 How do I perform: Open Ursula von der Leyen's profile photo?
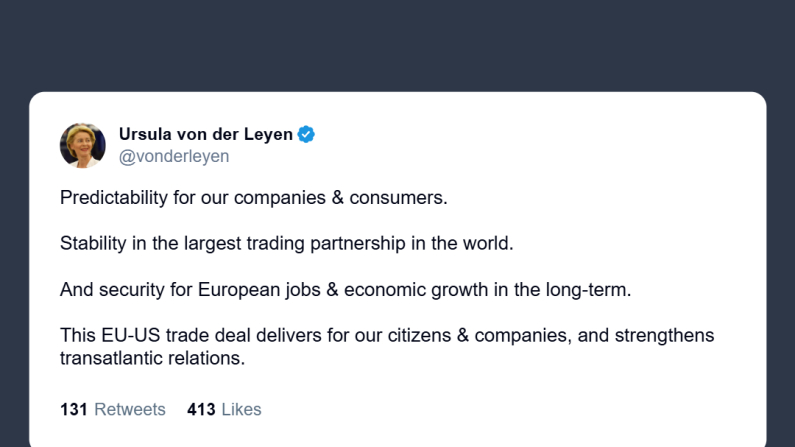[83, 145]
